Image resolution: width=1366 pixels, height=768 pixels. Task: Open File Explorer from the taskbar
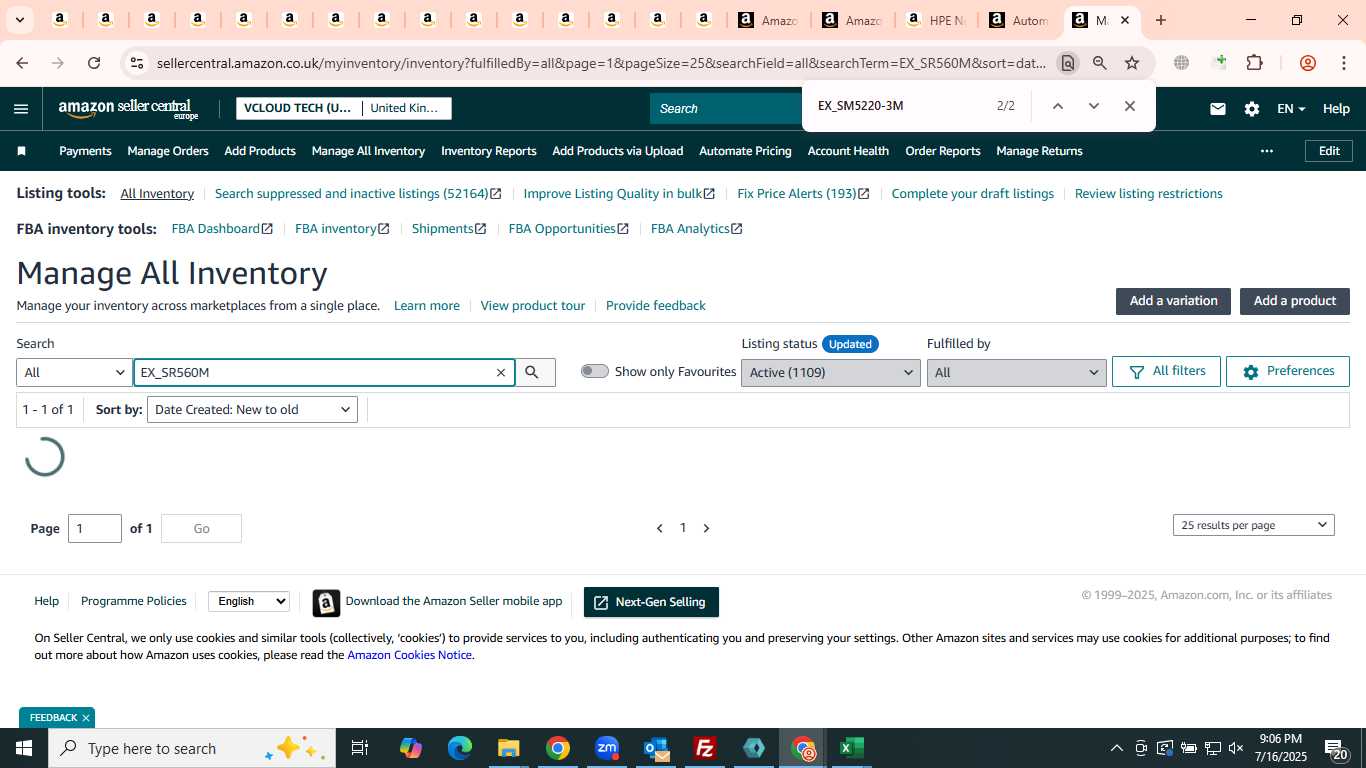point(508,748)
